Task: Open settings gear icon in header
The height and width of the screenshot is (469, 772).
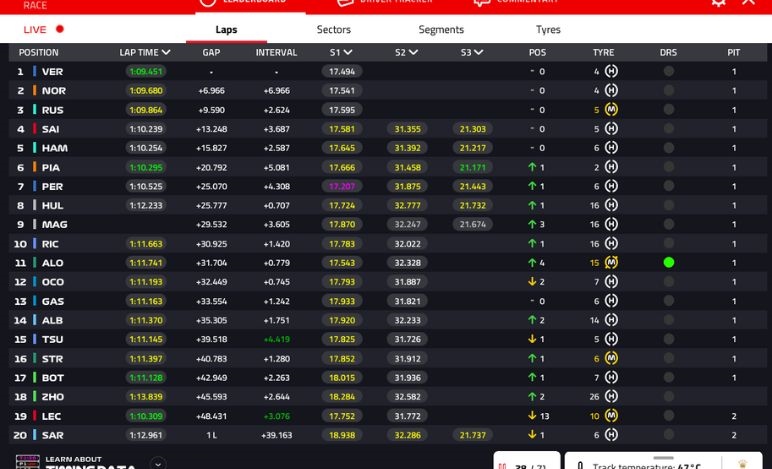Action: pos(718,3)
